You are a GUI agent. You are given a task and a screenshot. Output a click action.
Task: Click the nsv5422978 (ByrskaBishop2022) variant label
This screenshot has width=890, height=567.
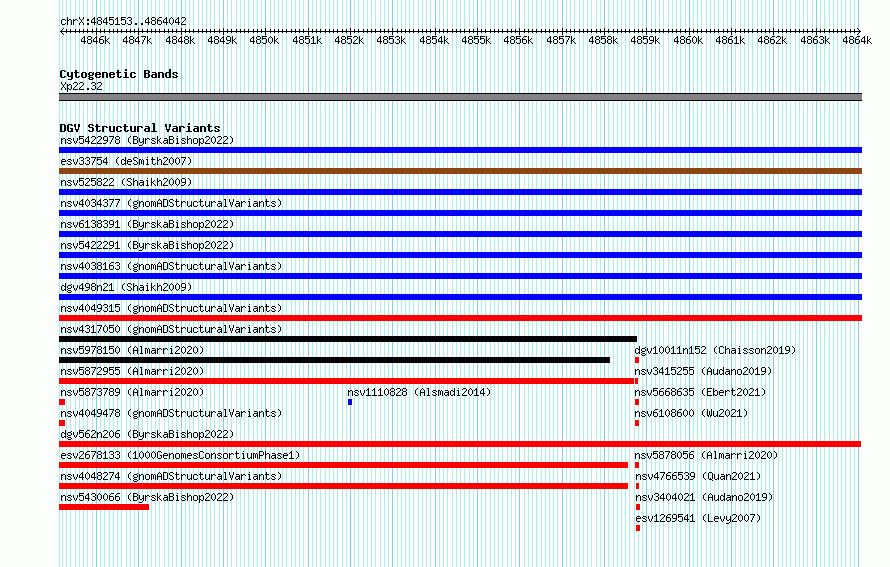(147, 140)
